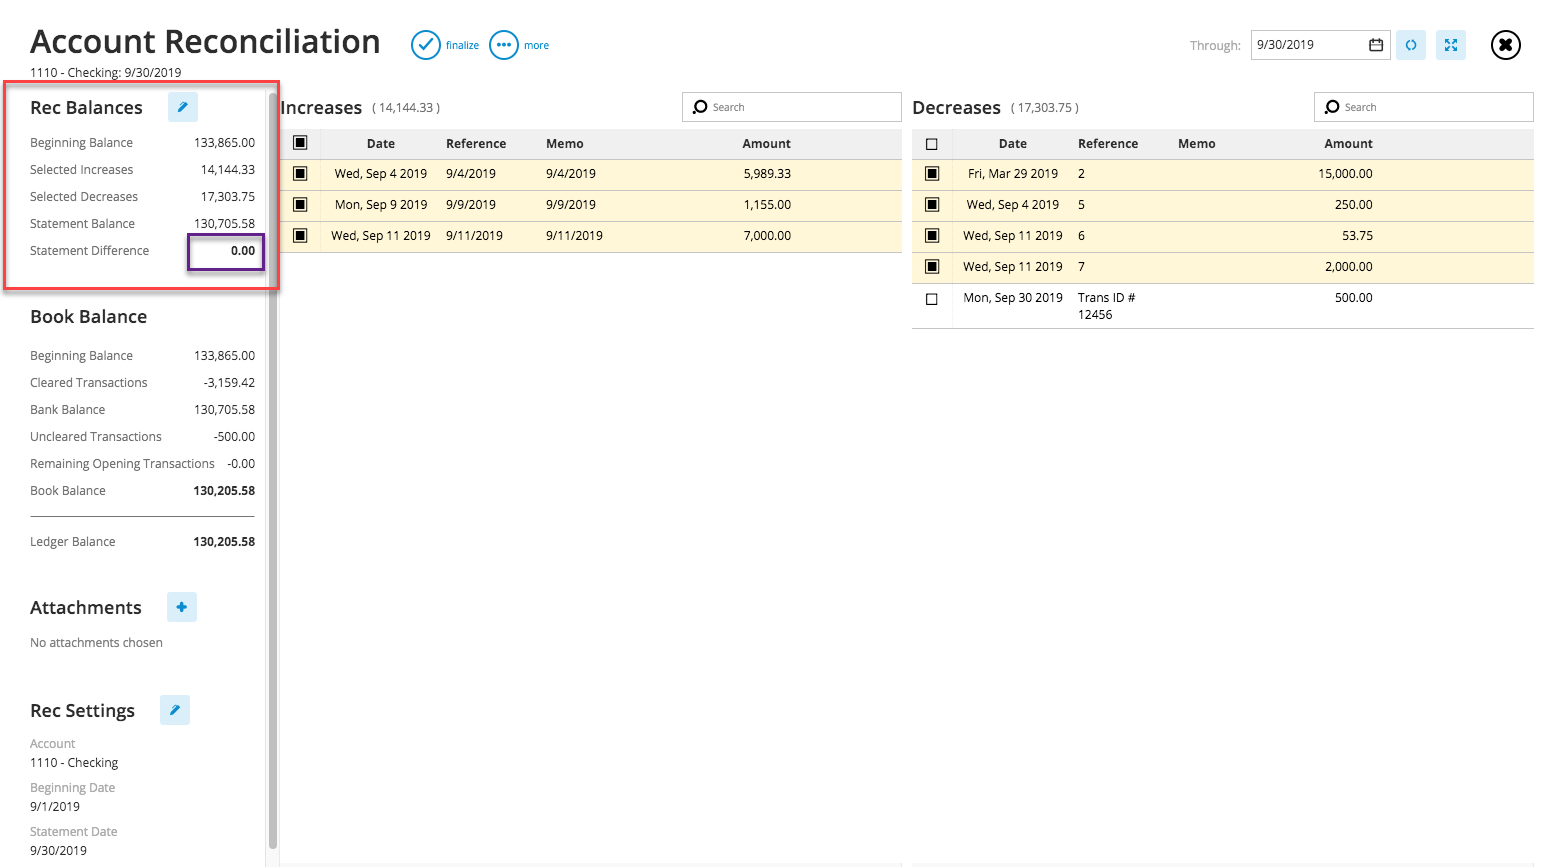Open the more options ellipsis icon
1550x867 pixels.
[x=504, y=45]
